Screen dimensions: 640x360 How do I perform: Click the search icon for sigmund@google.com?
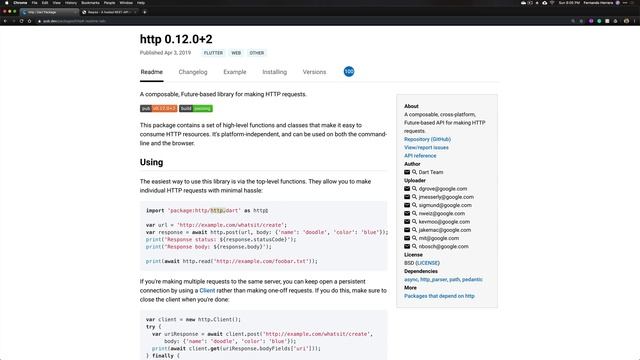pyautogui.click(x=414, y=205)
